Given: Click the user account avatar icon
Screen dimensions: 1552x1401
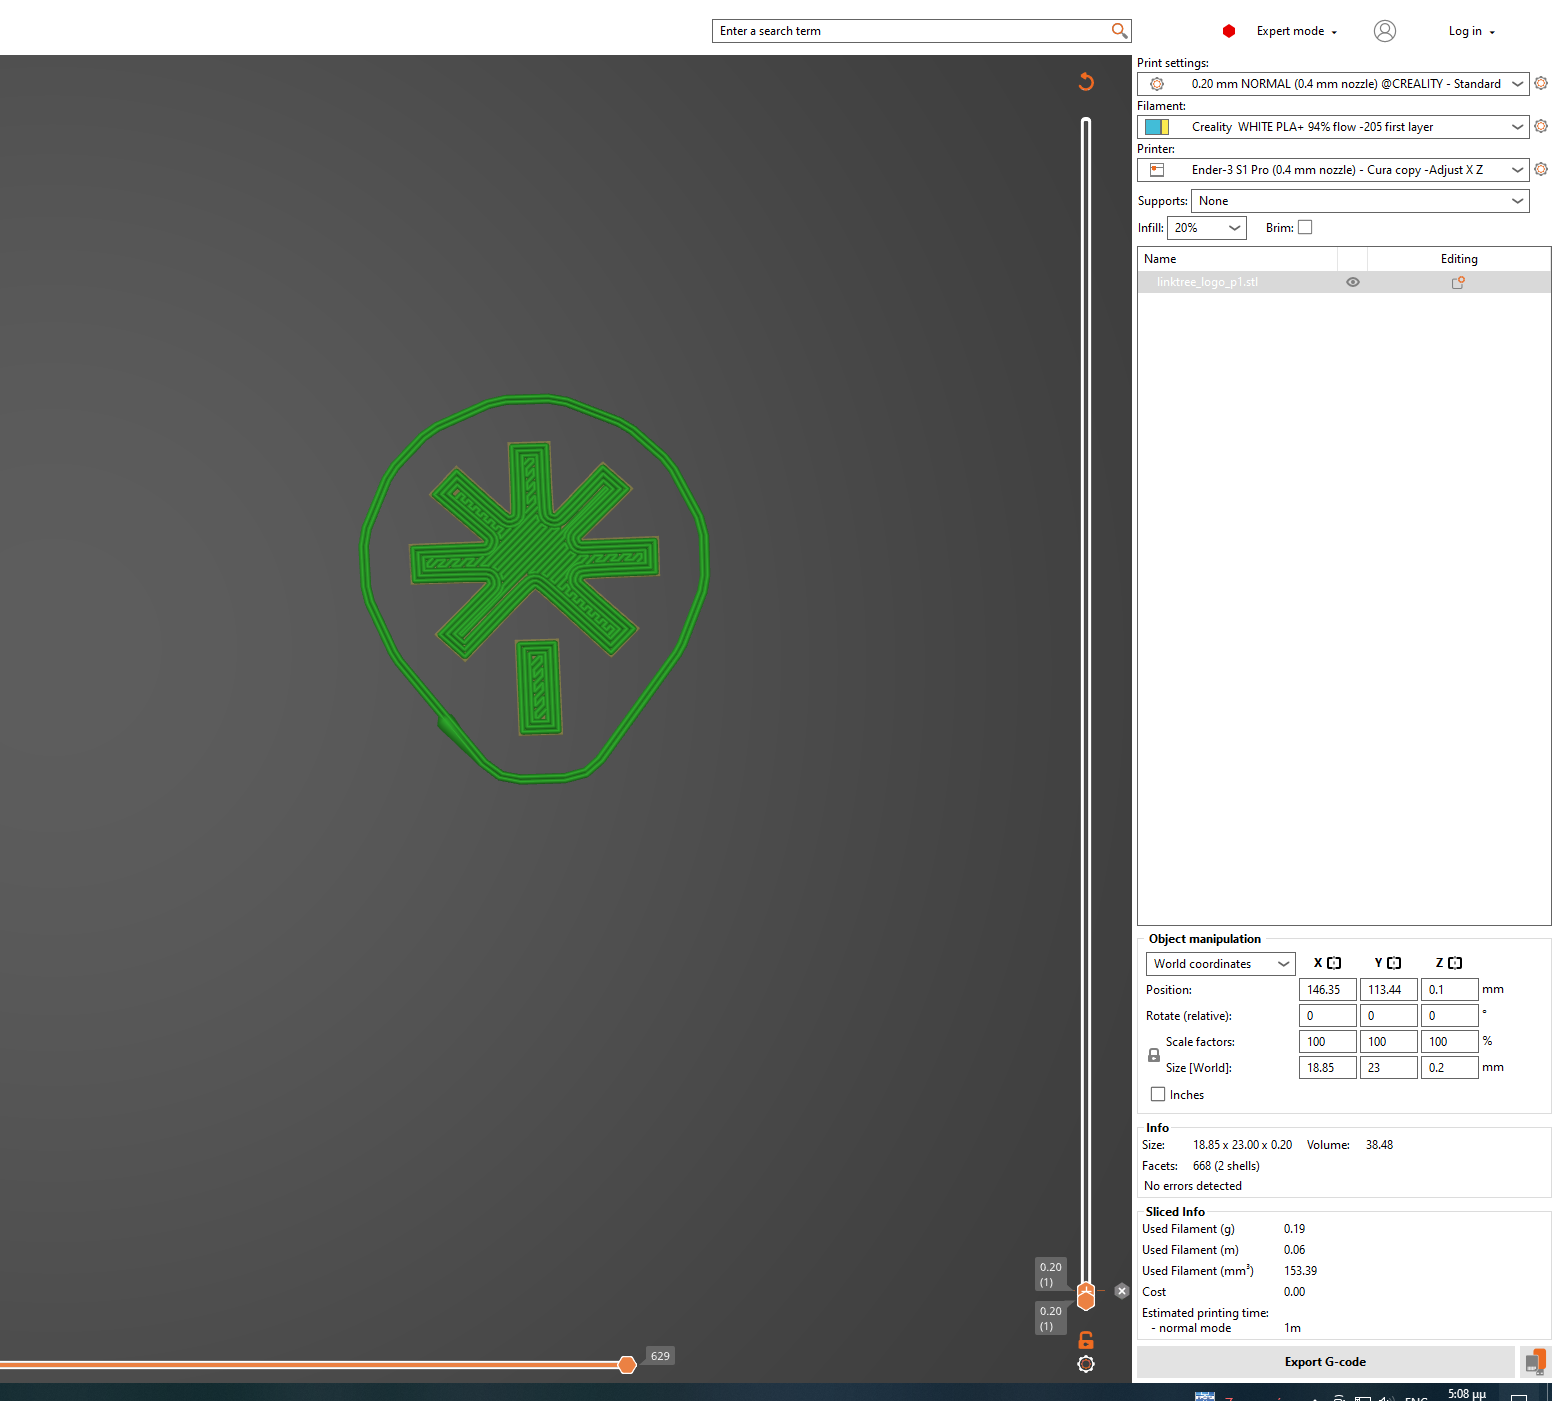Looking at the screenshot, I should pyautogui.click(x=1385, y=31).
